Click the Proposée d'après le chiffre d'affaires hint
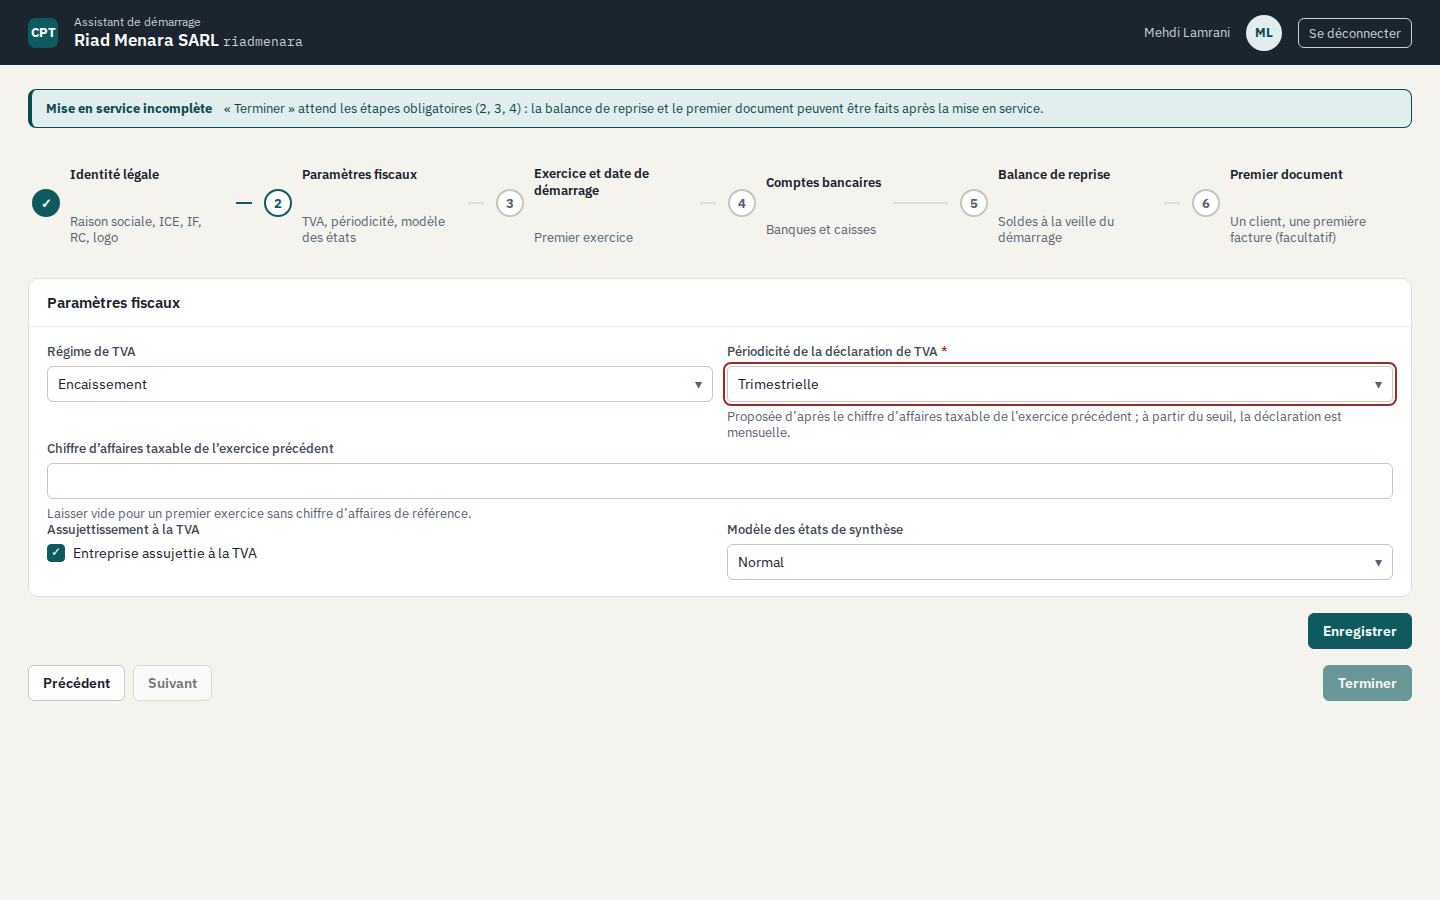Image resolution: width=1440 pixels, height=900 pixels. pyautogui.click(x=1034, y=424)
